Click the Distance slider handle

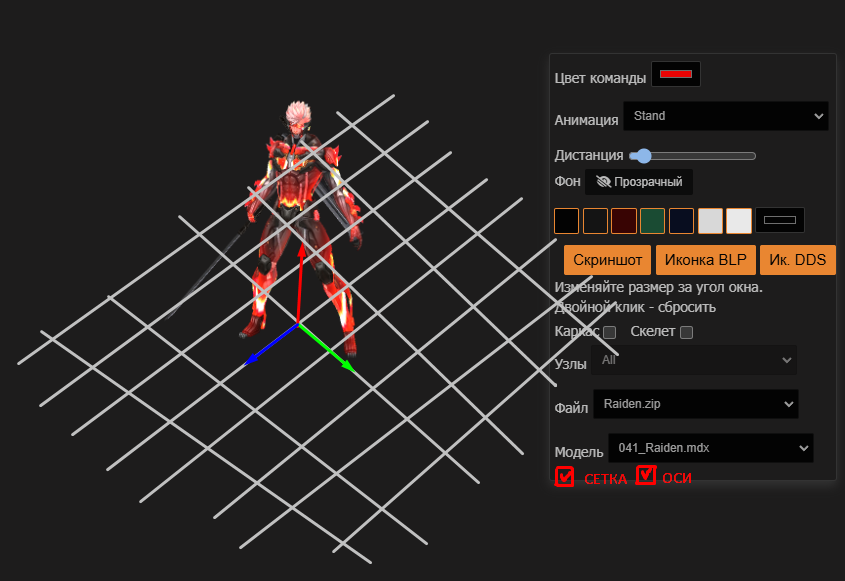click(642, 156)
